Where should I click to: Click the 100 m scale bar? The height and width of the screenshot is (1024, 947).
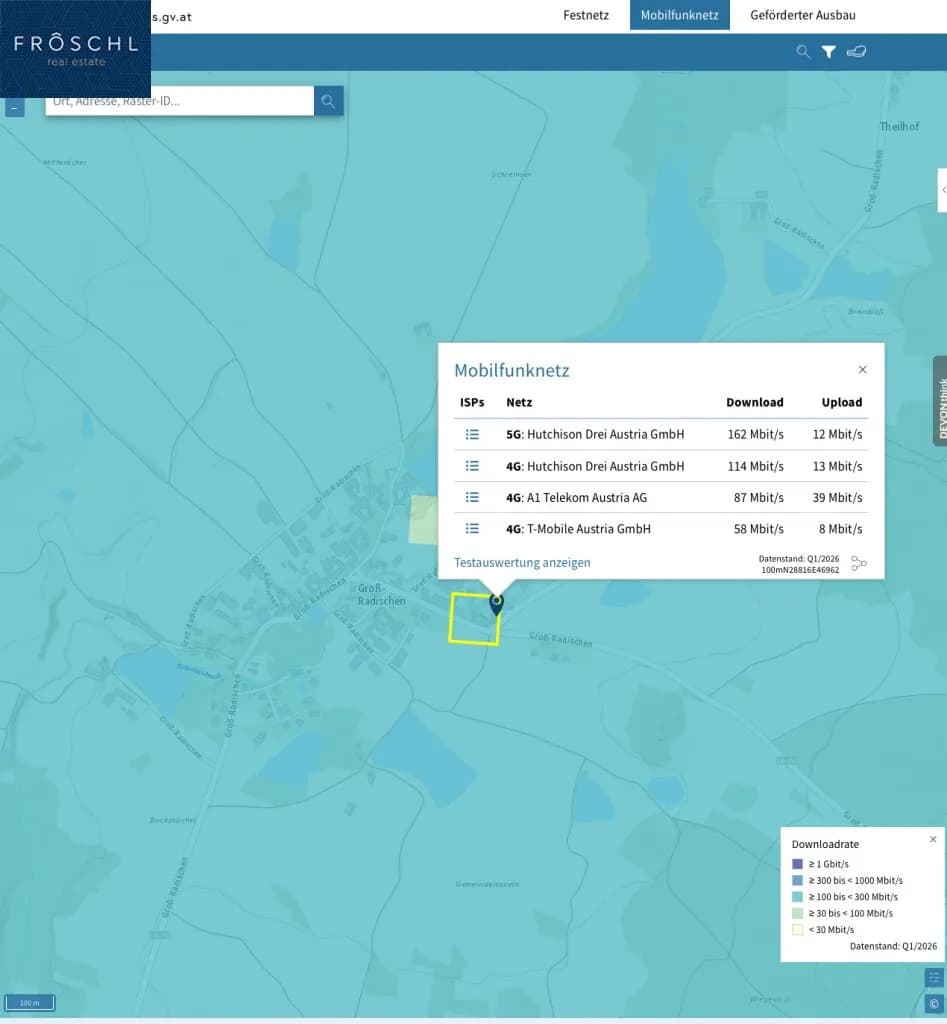coord(29,1002)
